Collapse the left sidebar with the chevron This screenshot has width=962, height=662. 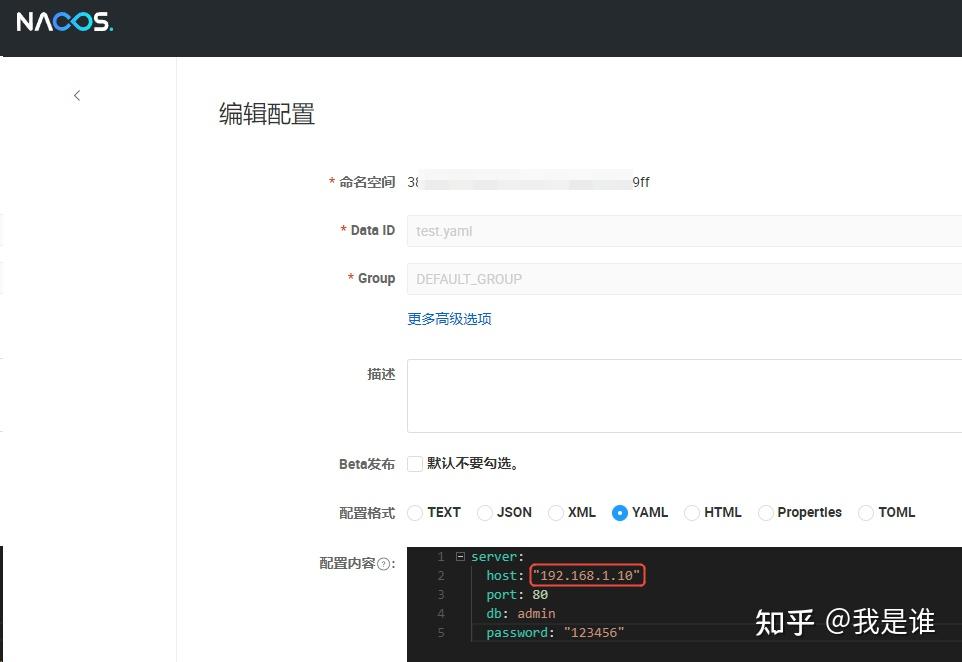(x=77, y=95)
